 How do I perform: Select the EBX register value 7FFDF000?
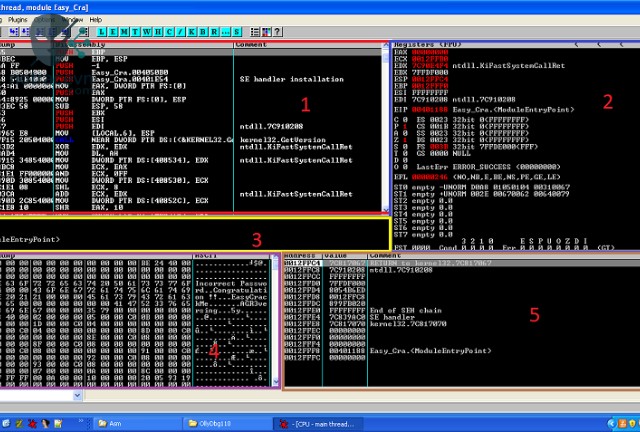(430, 72)
